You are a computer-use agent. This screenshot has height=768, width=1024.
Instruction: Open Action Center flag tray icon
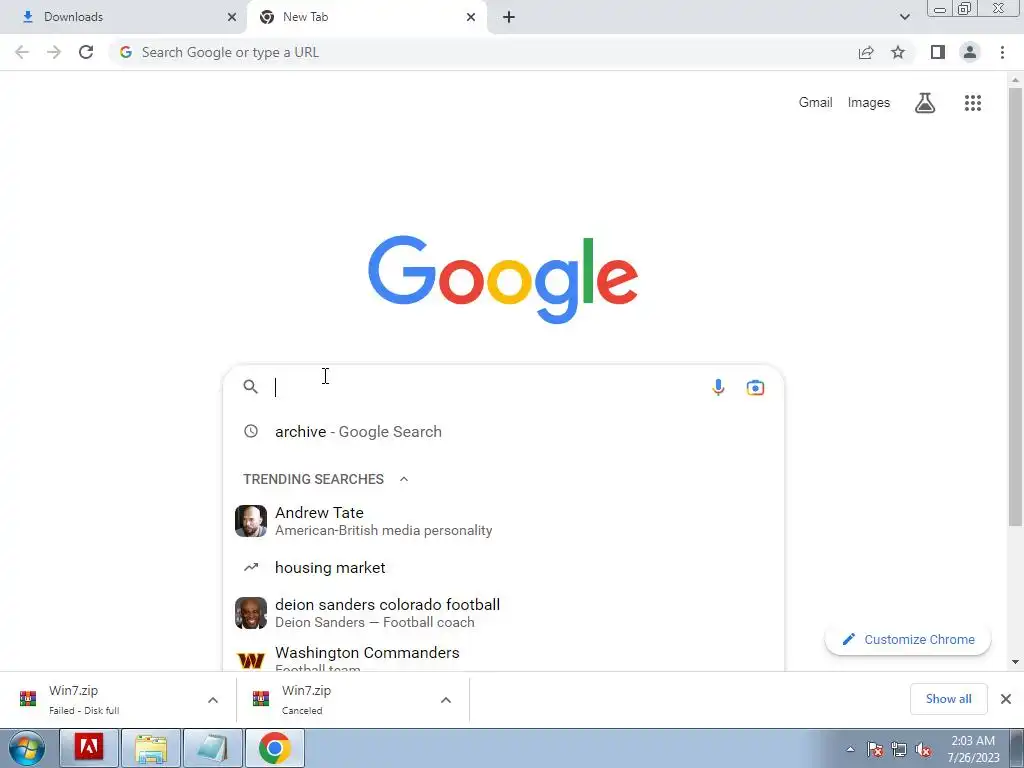pos(875,749)
